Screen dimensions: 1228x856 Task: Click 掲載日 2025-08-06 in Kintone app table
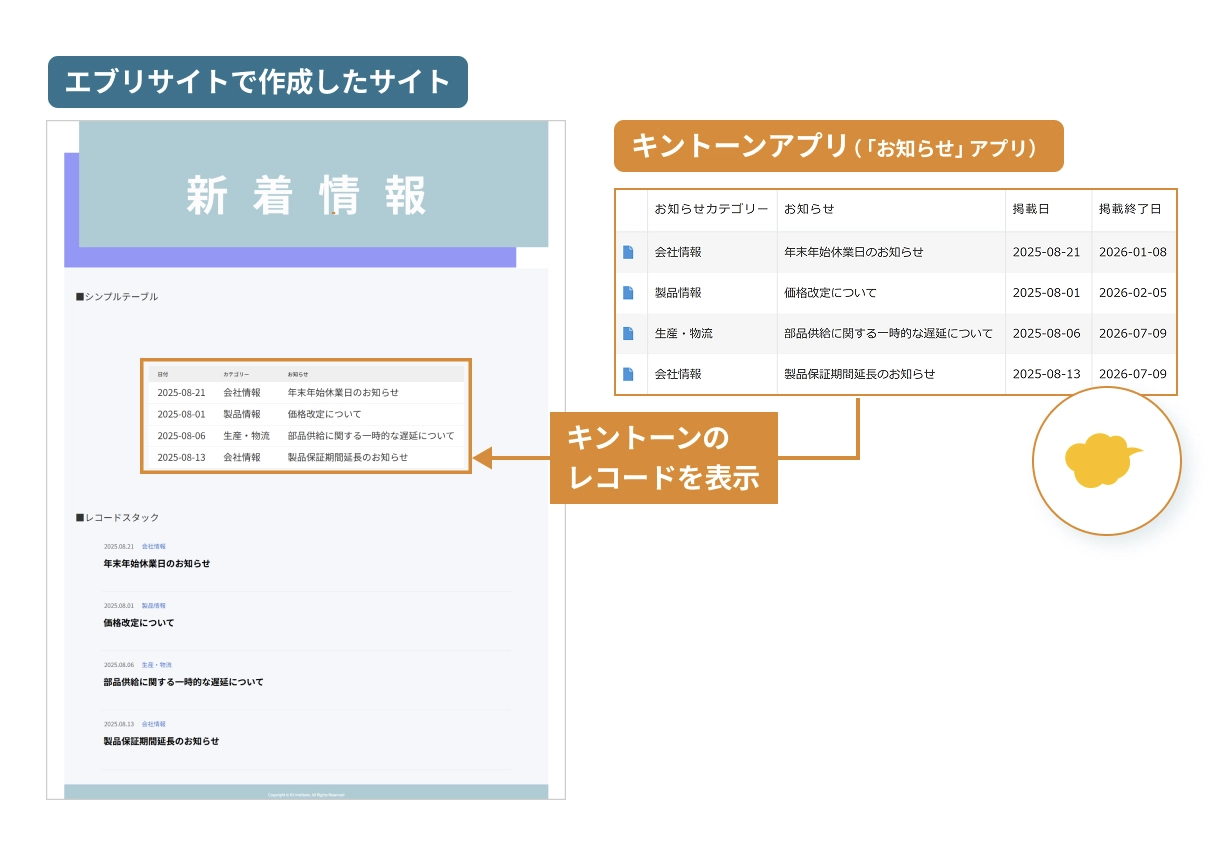pos(1046,333)
